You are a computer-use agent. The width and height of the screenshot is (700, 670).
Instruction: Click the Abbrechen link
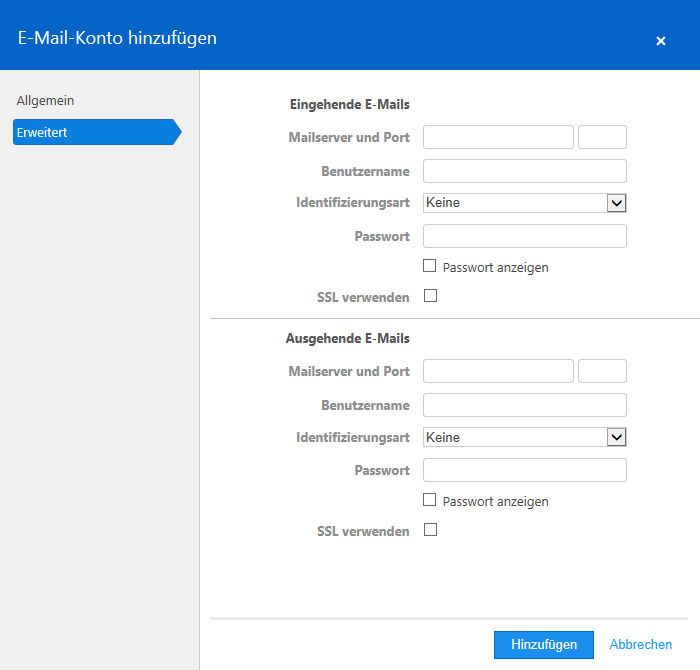[x=641, y=644]
